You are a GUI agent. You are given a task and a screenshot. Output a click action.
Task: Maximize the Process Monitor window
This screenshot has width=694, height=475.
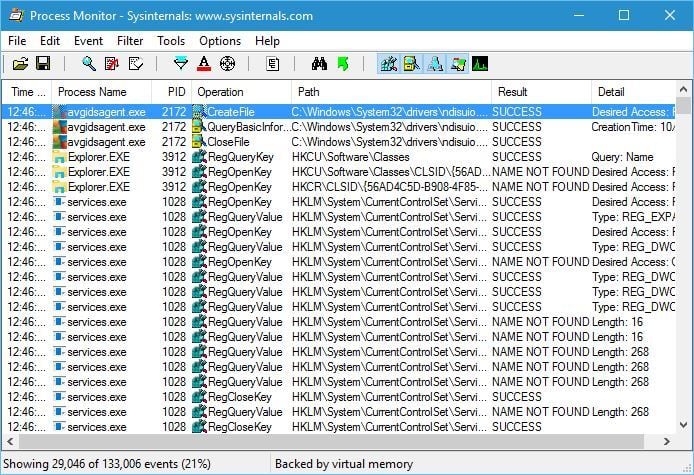[x=624, y=15]
